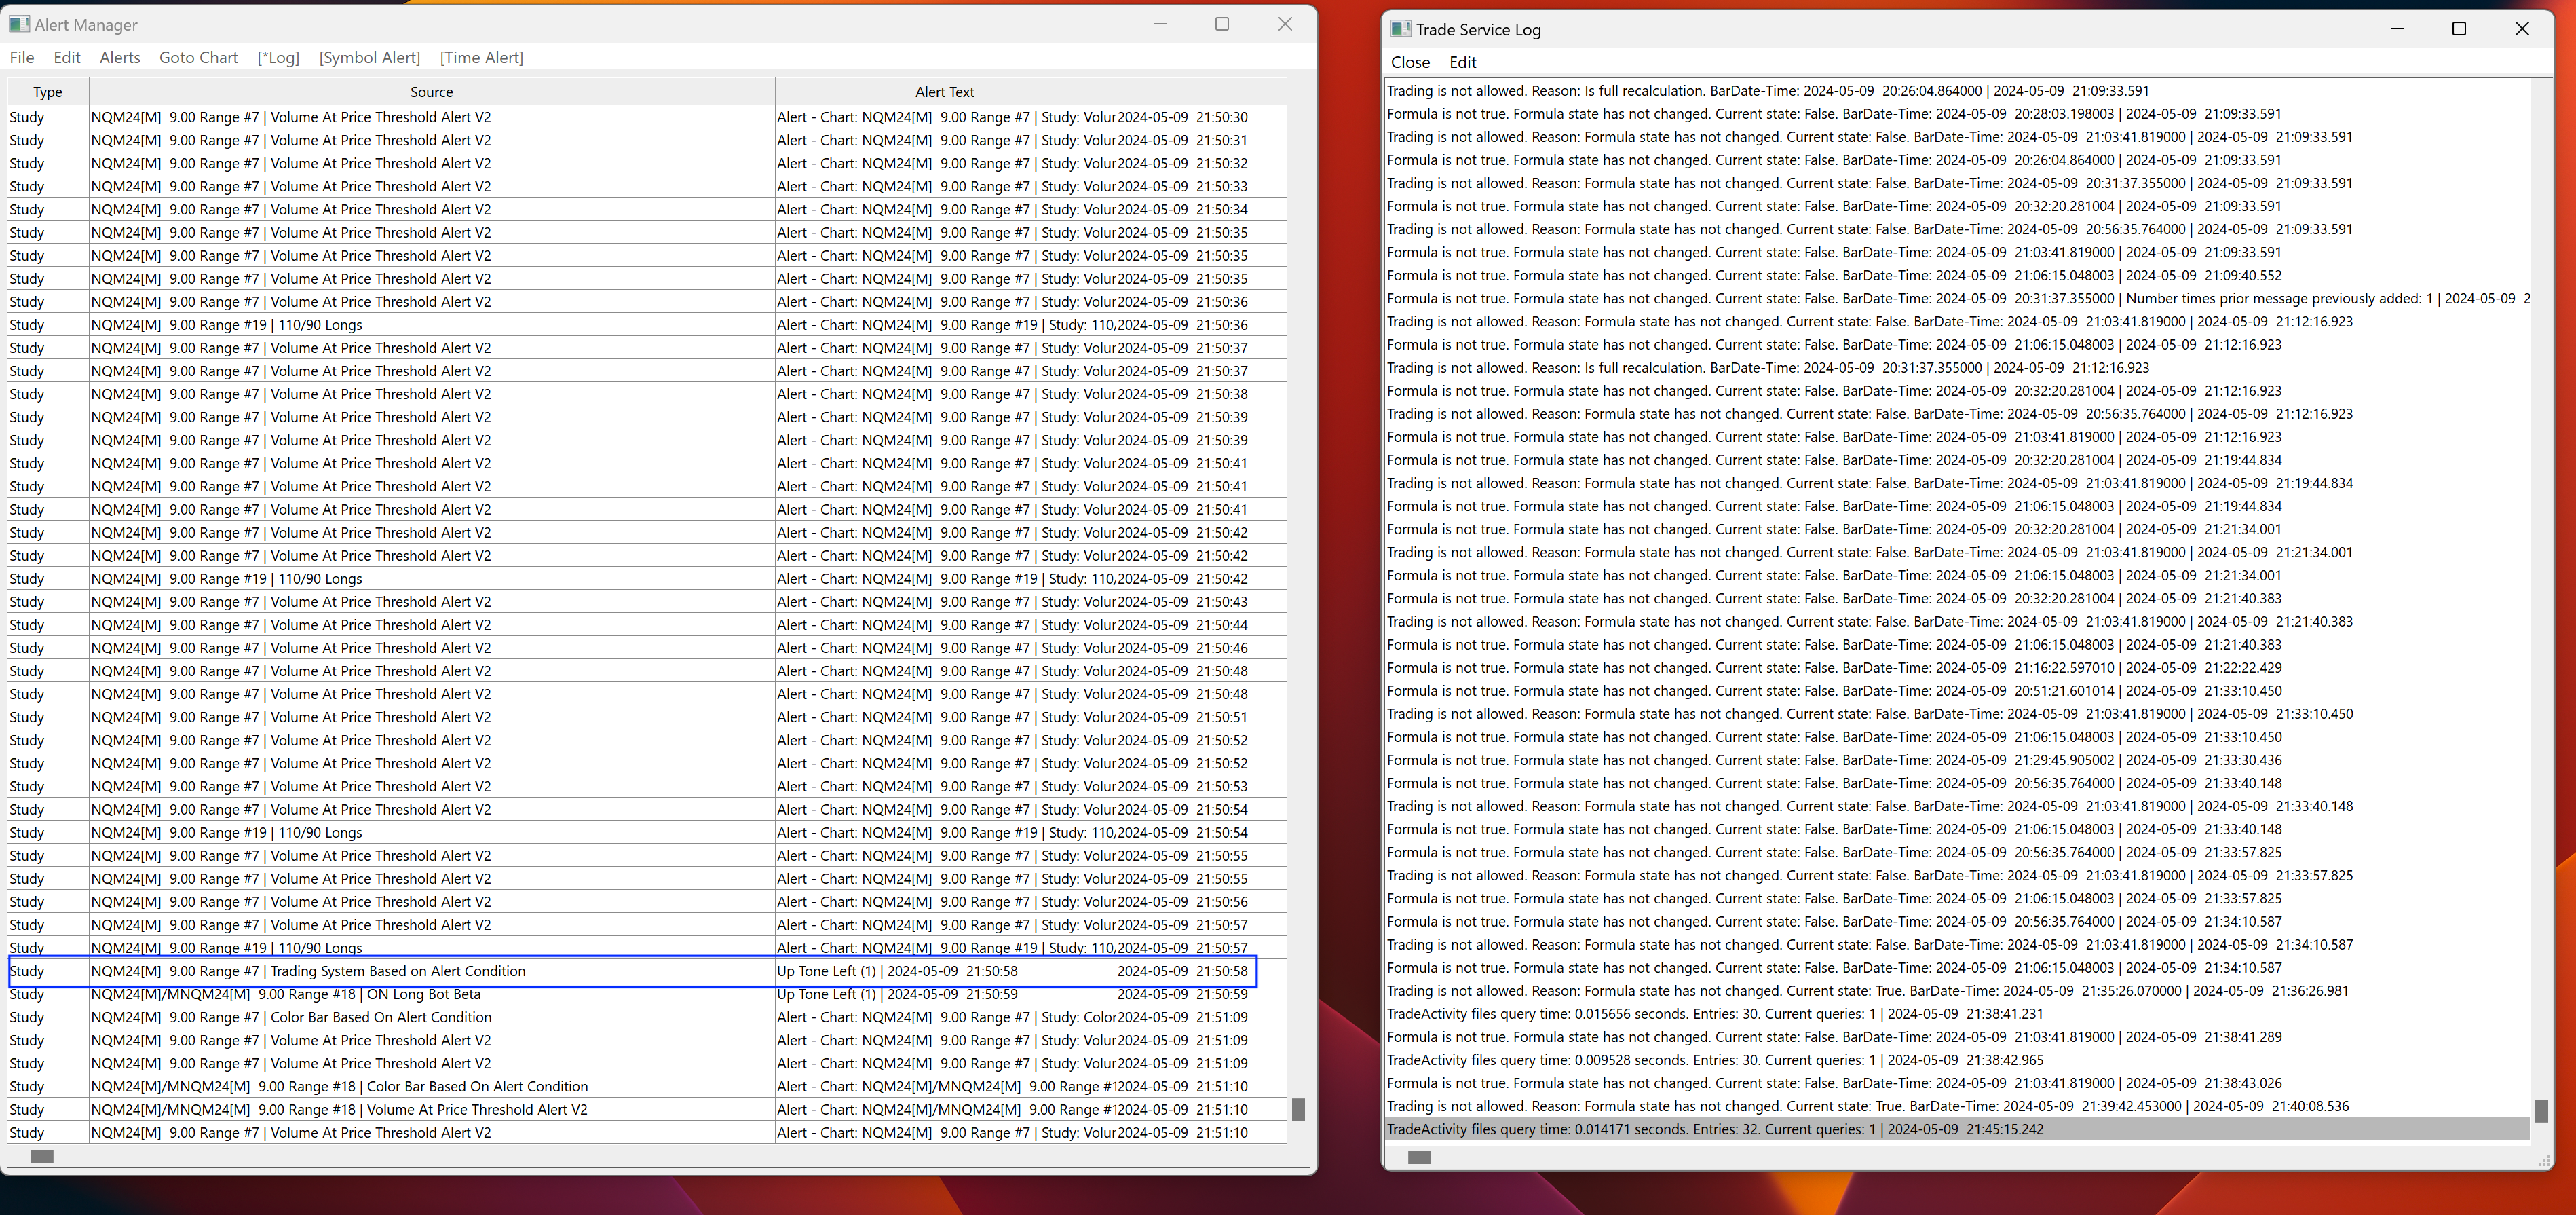Click the Type column header
The image size is (2576, 1215).
point(47,92)
